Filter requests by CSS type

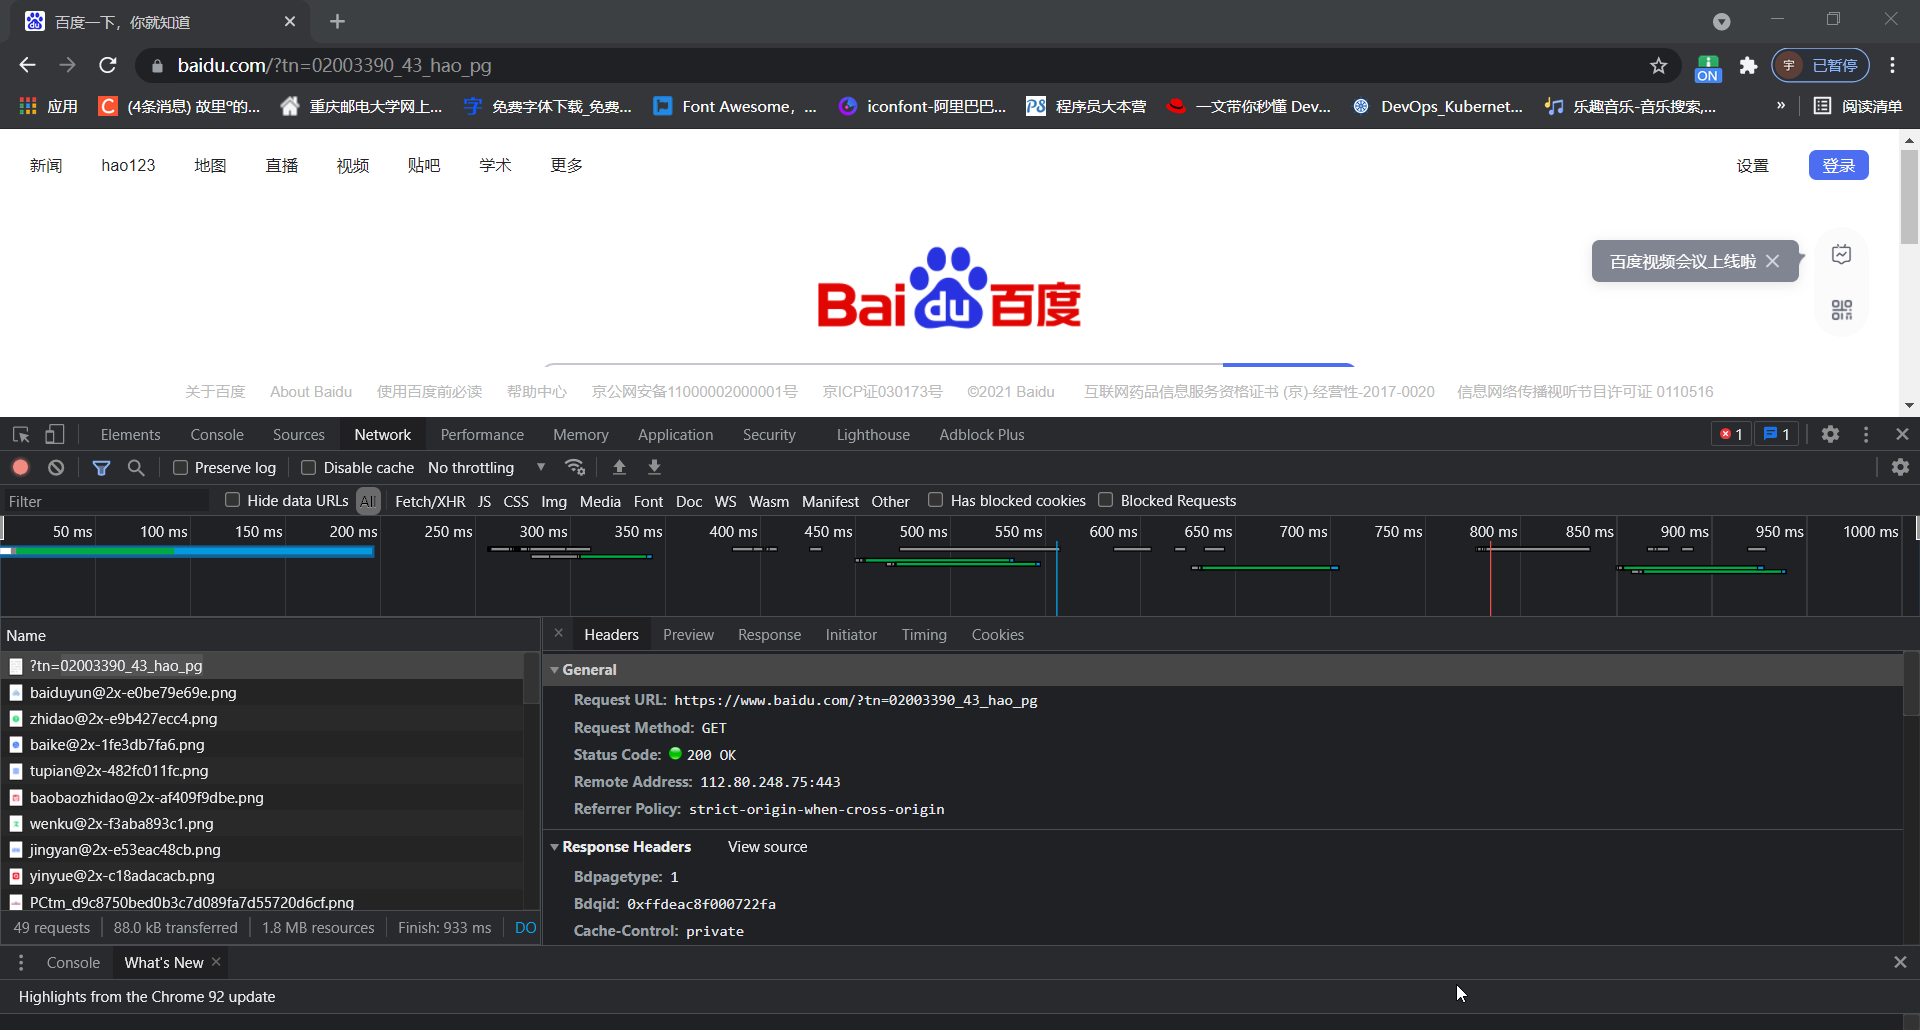(516, 501)
